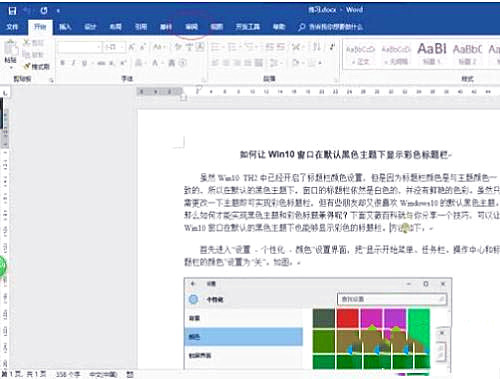Switch to the 设计 (Design) tab
This screenshot has width=500, height=379.
point(90,27)
